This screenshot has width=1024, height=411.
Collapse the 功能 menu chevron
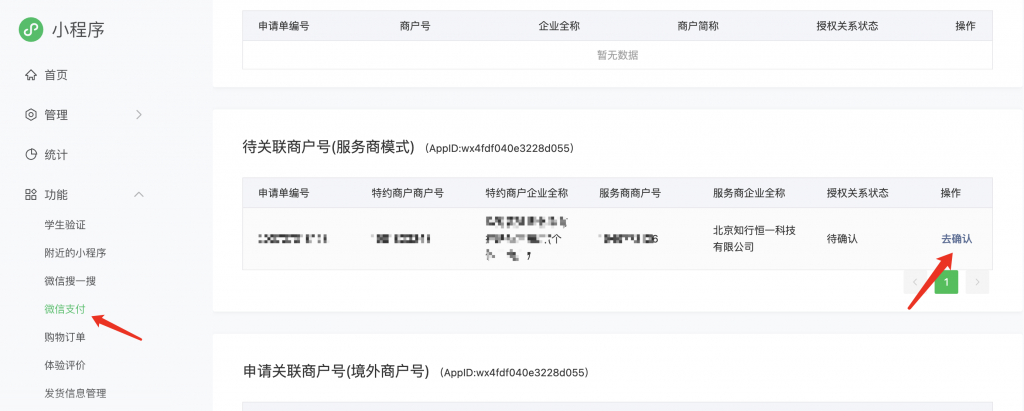tap(139, 195)
